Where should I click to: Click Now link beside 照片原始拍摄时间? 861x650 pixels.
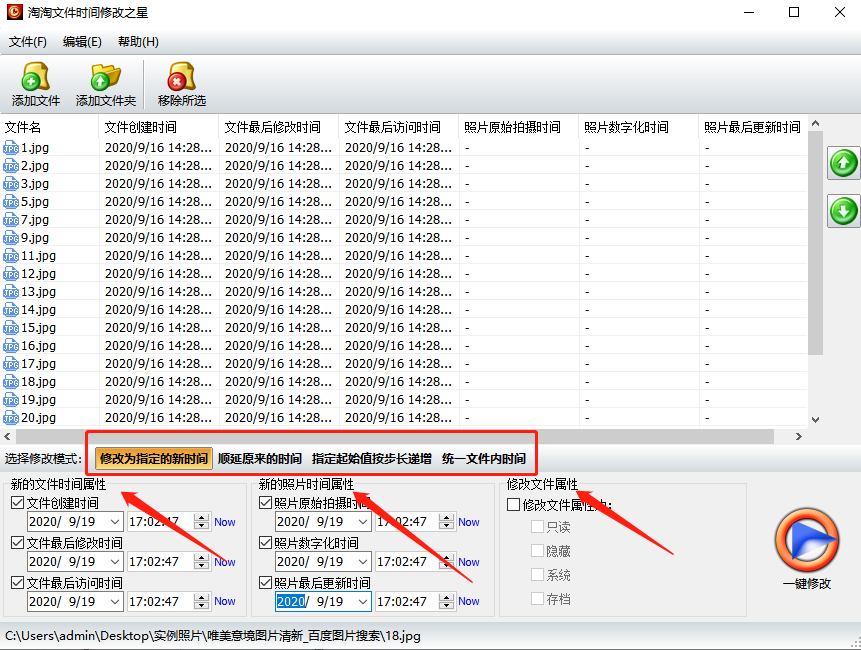pyautogui.click(x=468, y=522)
